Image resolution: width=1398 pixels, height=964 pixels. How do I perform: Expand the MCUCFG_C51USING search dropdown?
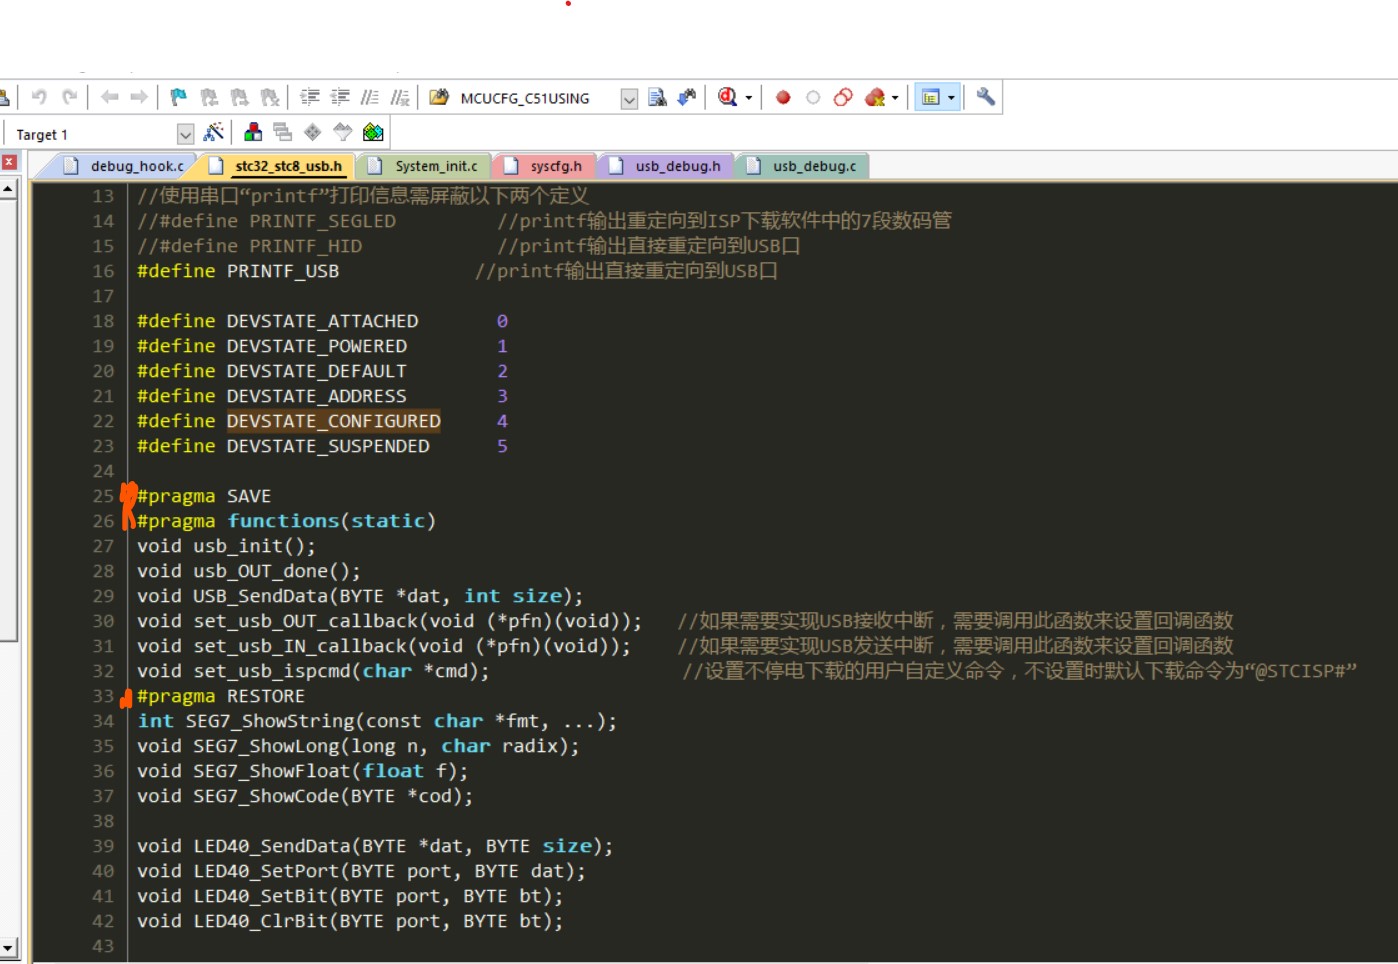(x=629, y=98)
